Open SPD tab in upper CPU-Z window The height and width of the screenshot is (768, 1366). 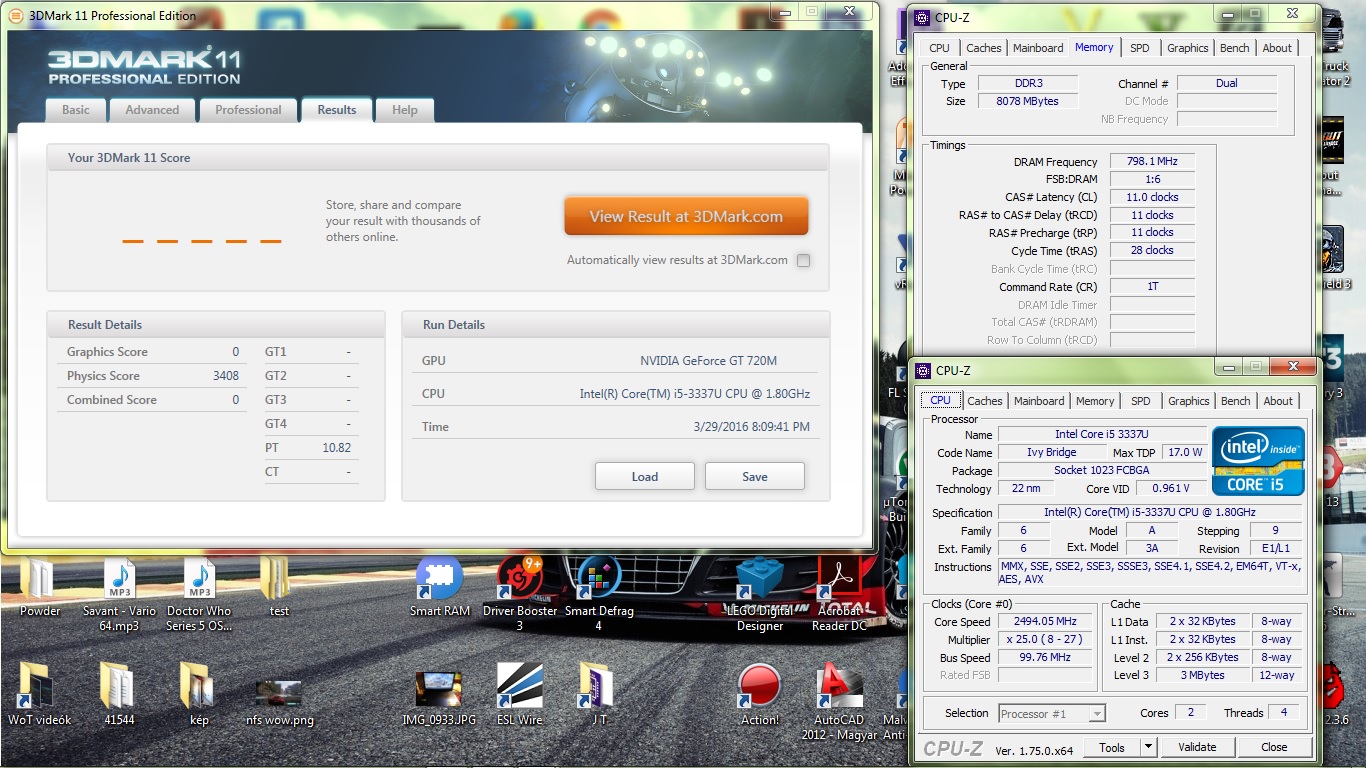coord(1139,48)
